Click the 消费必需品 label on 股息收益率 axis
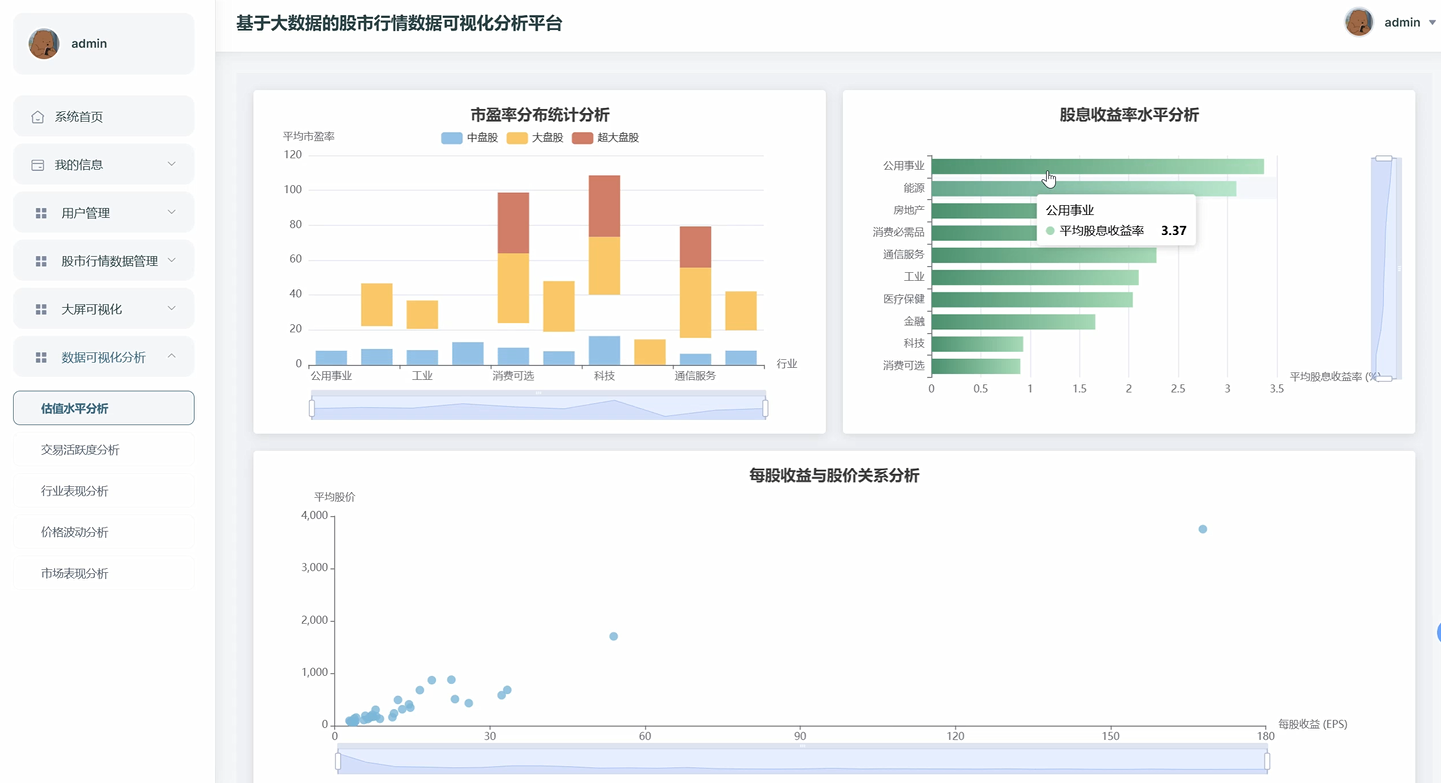This screenshot has width=1441, height=783. [x=898, y=233]
